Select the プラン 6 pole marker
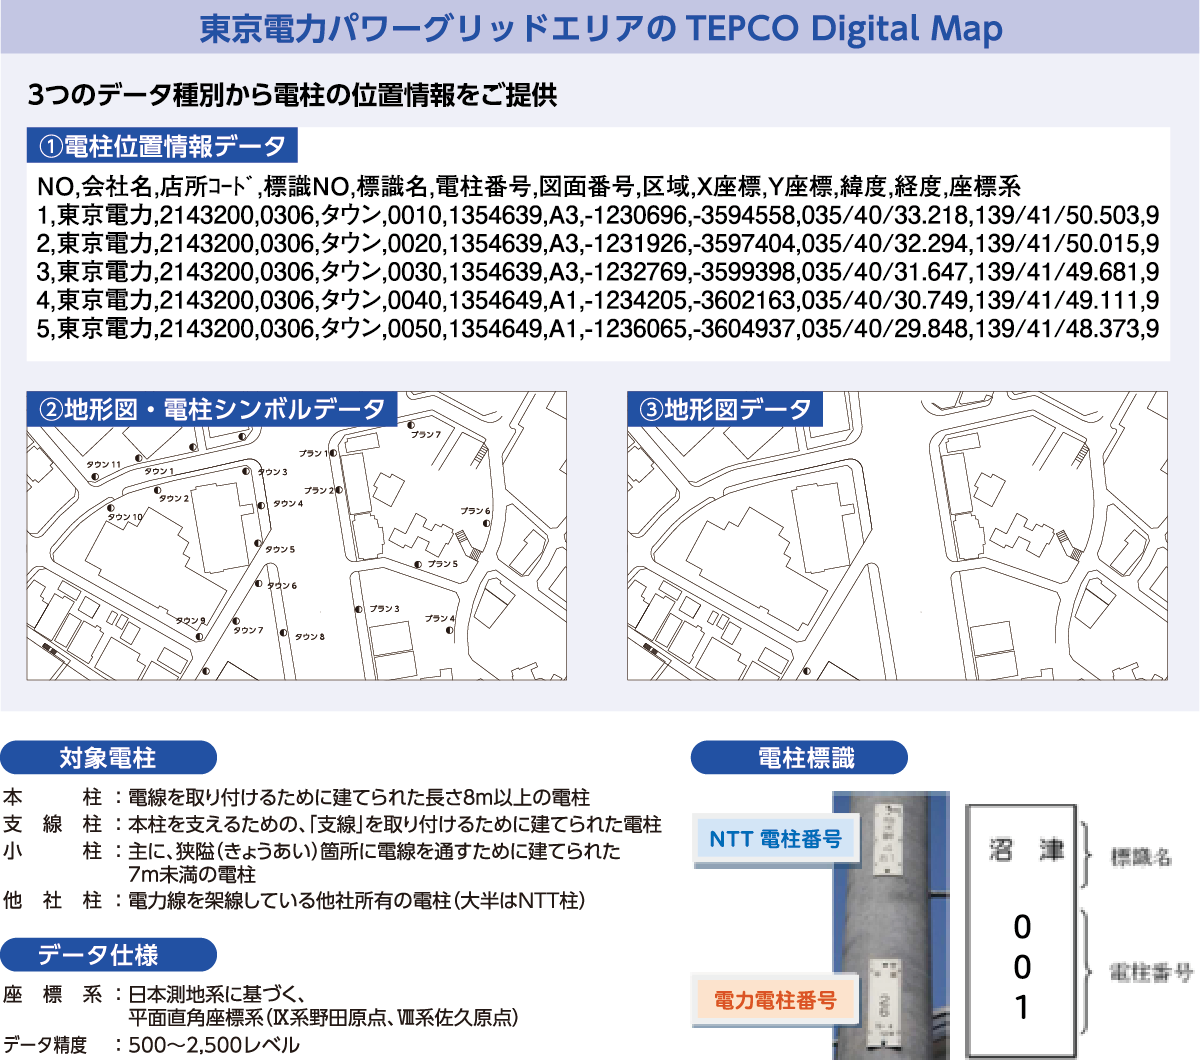Viewport: 1200px width, 1064px height. point(487,522)
